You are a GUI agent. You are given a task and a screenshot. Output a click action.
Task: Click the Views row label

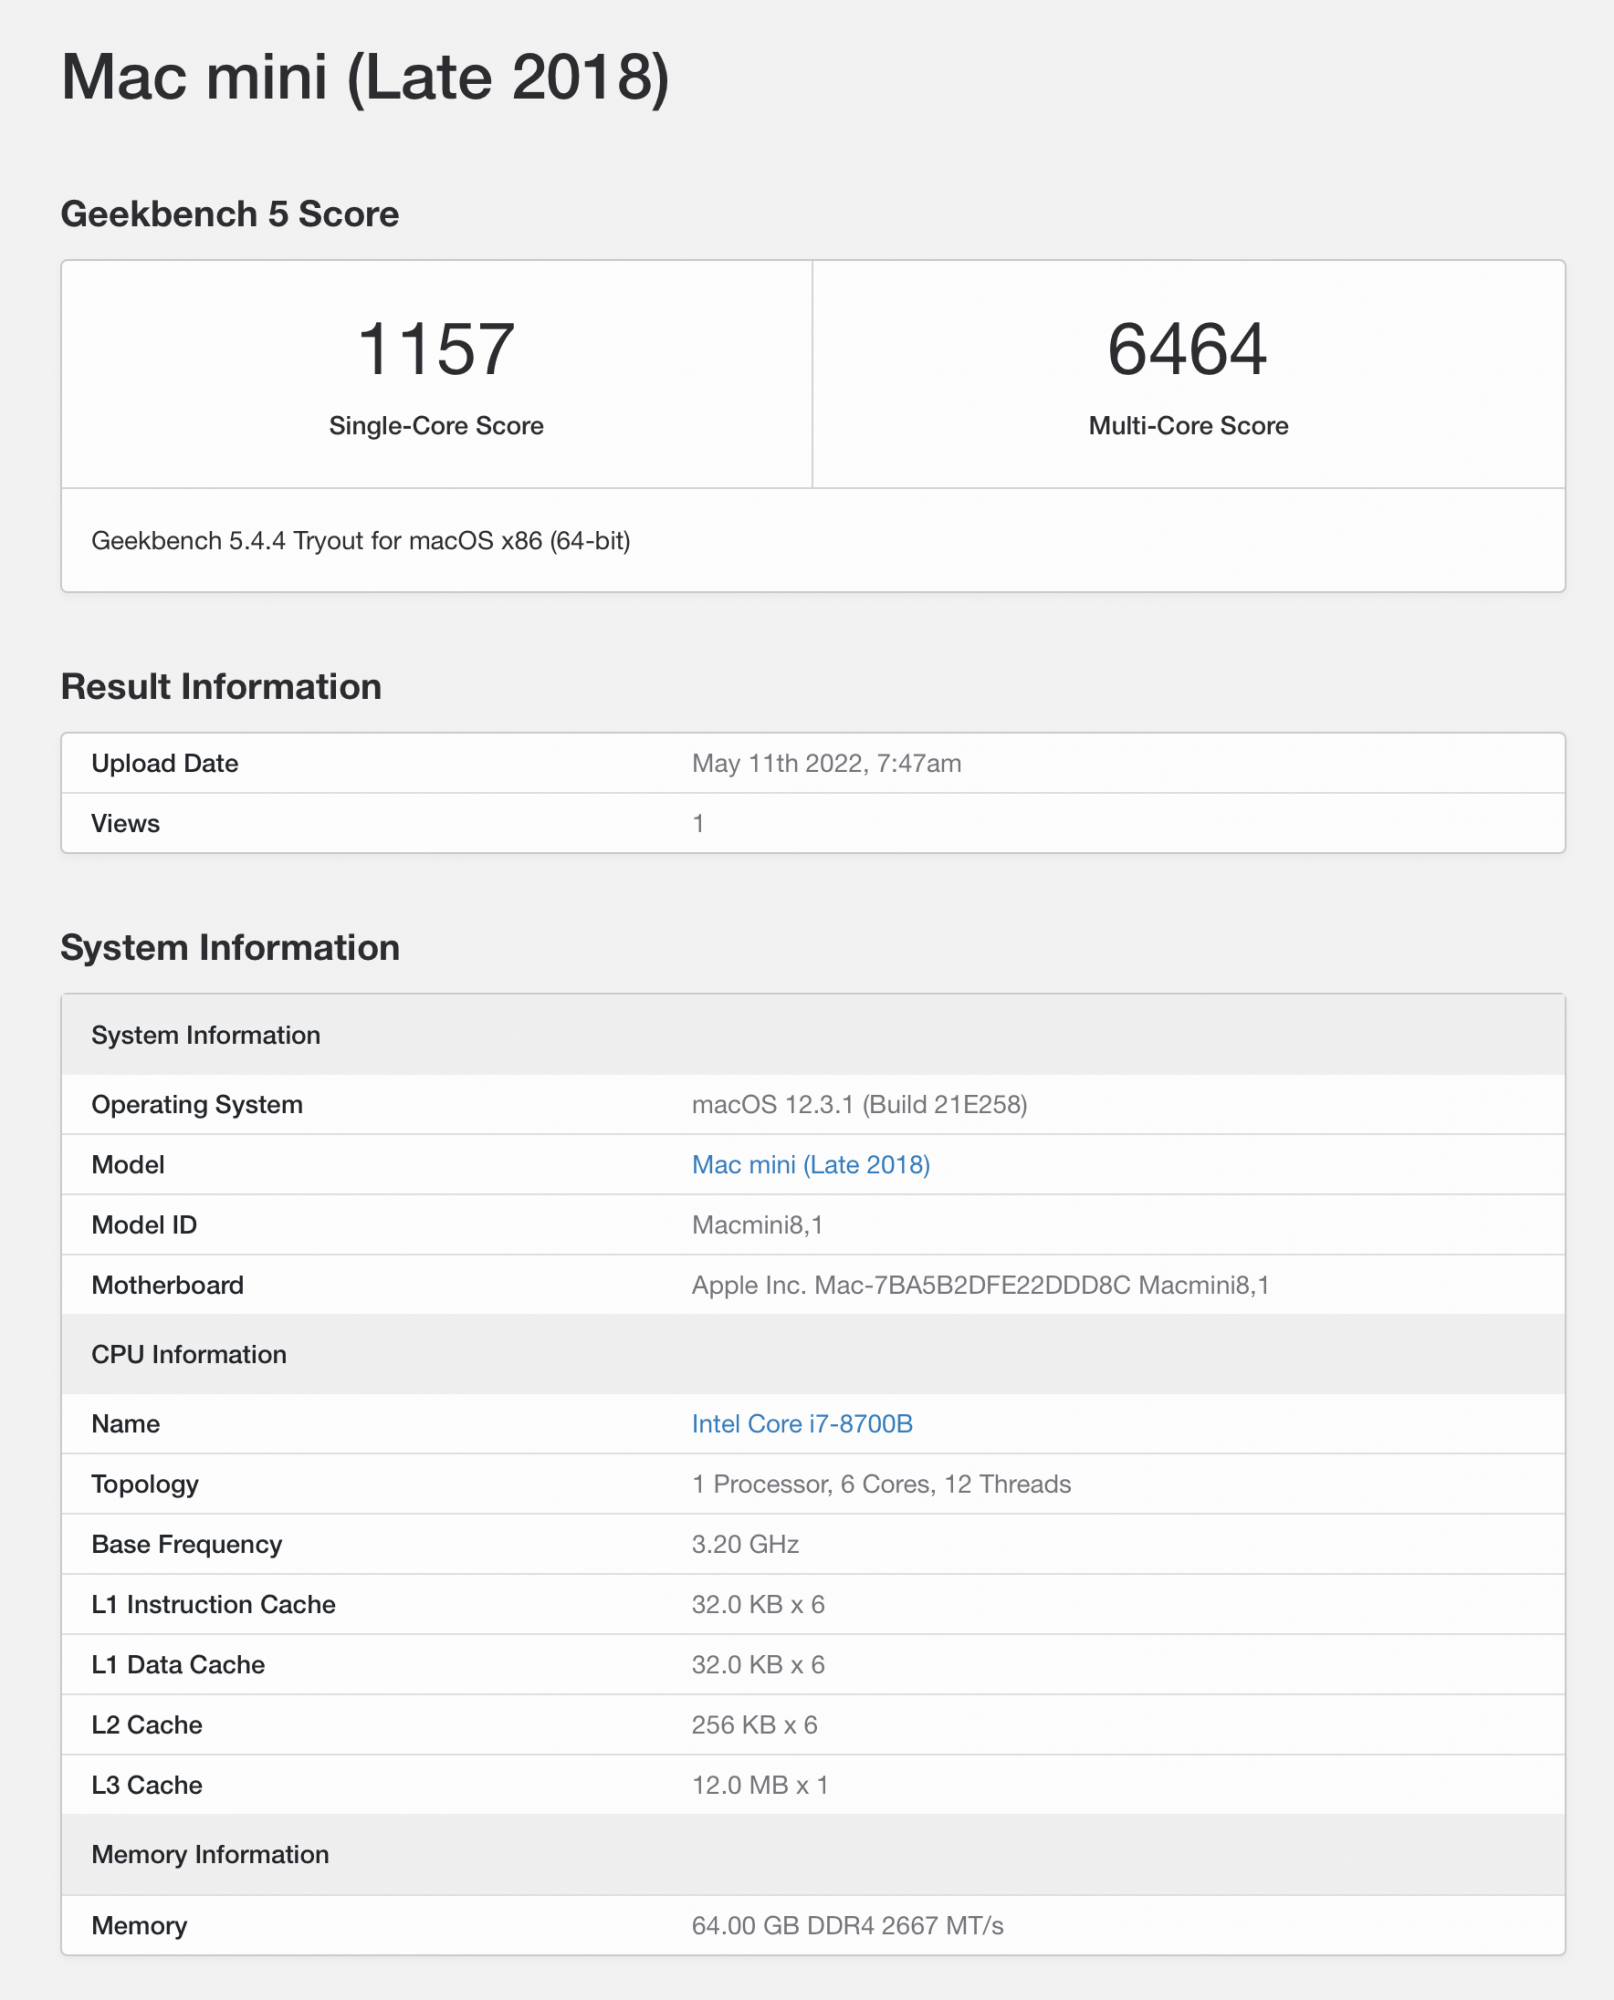pyautogui.click(x=125, y=823)
